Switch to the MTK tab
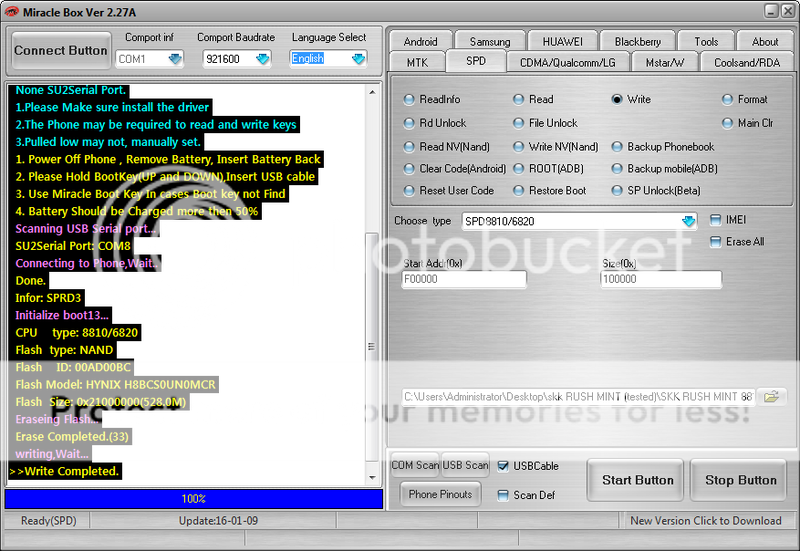Screen dimensions: 800x551 click(x=417, y=62)
